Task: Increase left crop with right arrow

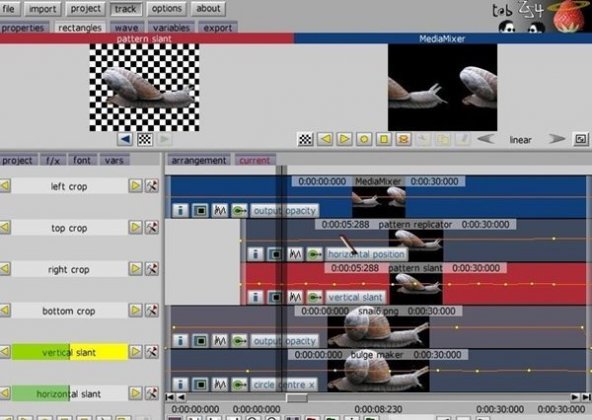Action: click(136, 186)
